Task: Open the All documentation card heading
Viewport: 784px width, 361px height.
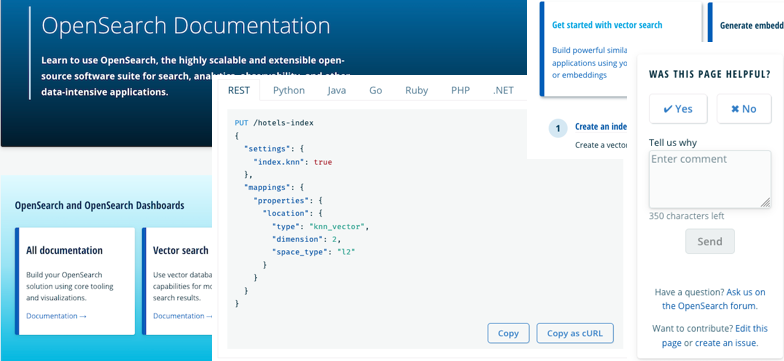Action: pyautogui.click(x=64, y=250)
